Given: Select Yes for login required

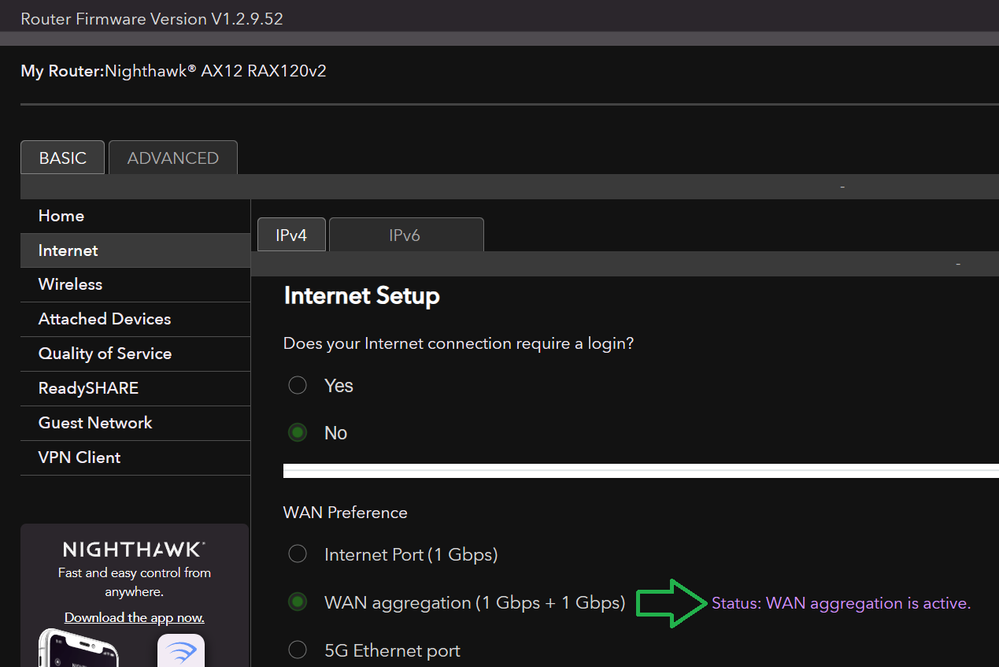Looking at the screenshot, I should [x=298, y=385].
